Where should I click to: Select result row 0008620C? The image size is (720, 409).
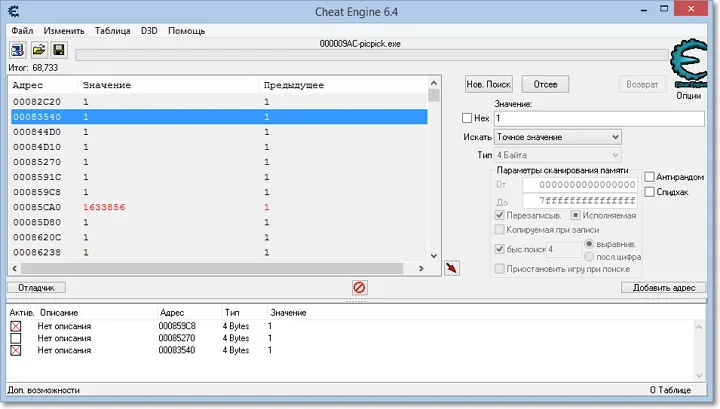coord(219,237)
